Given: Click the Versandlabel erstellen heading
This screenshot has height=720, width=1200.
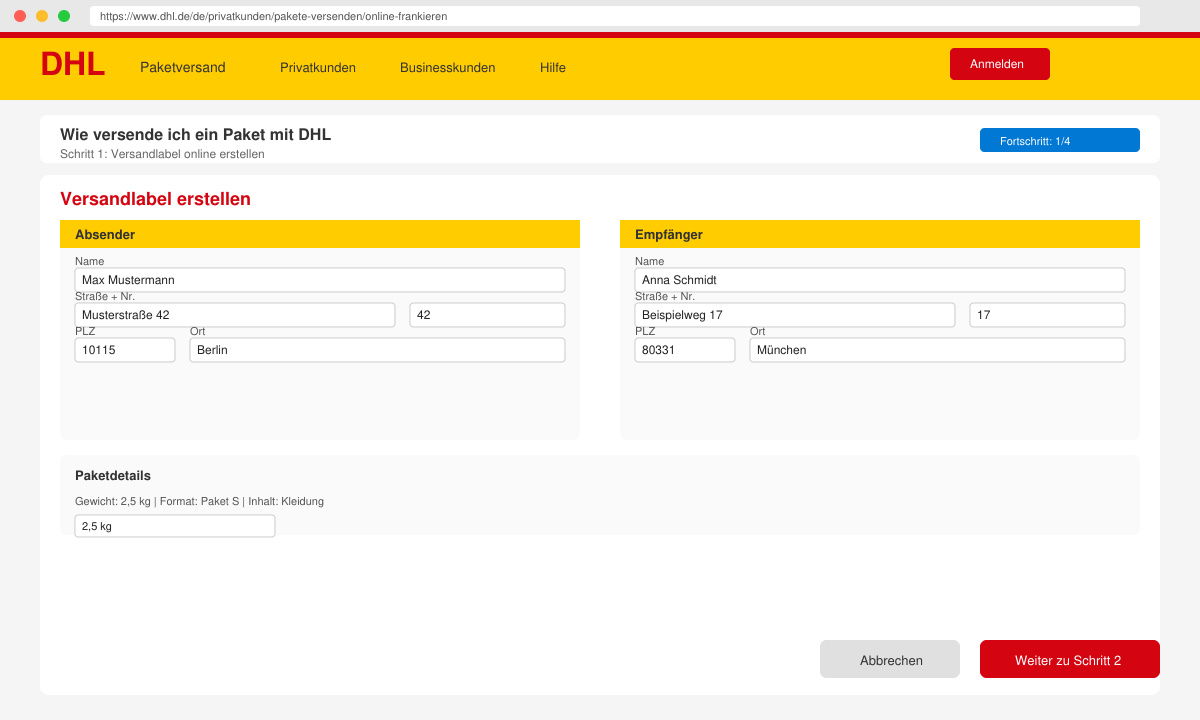Looking at the screenshot, I should point(155,199).
